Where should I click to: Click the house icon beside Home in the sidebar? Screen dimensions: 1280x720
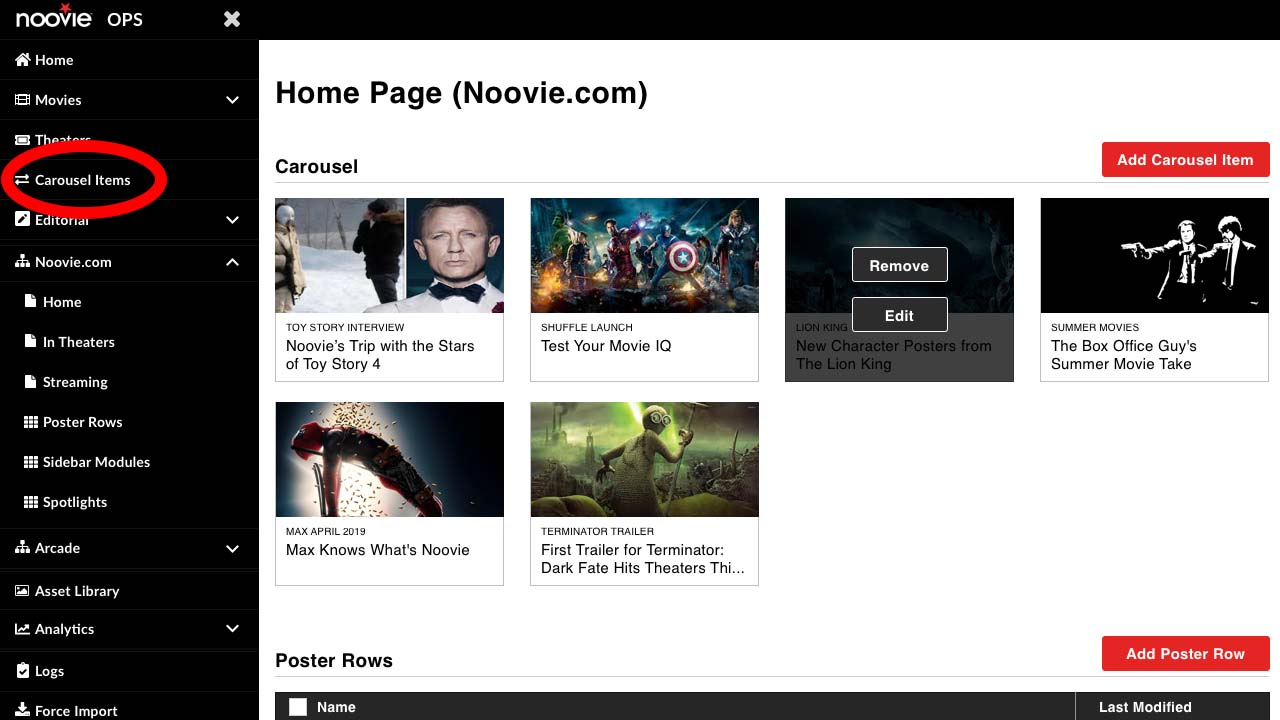pyautogui.click(x=22, y=60)
